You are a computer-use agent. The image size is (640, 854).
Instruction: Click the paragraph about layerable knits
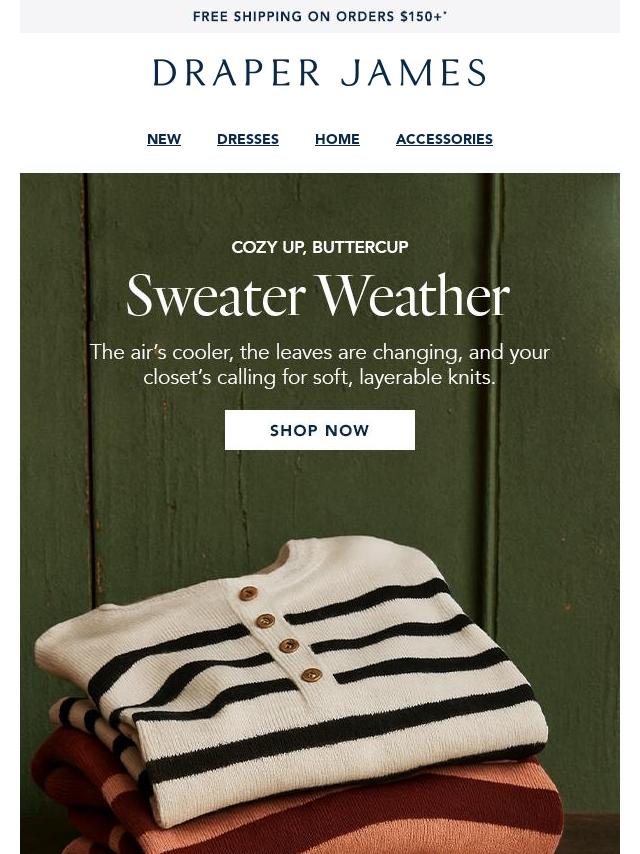[x=320, y=364]
